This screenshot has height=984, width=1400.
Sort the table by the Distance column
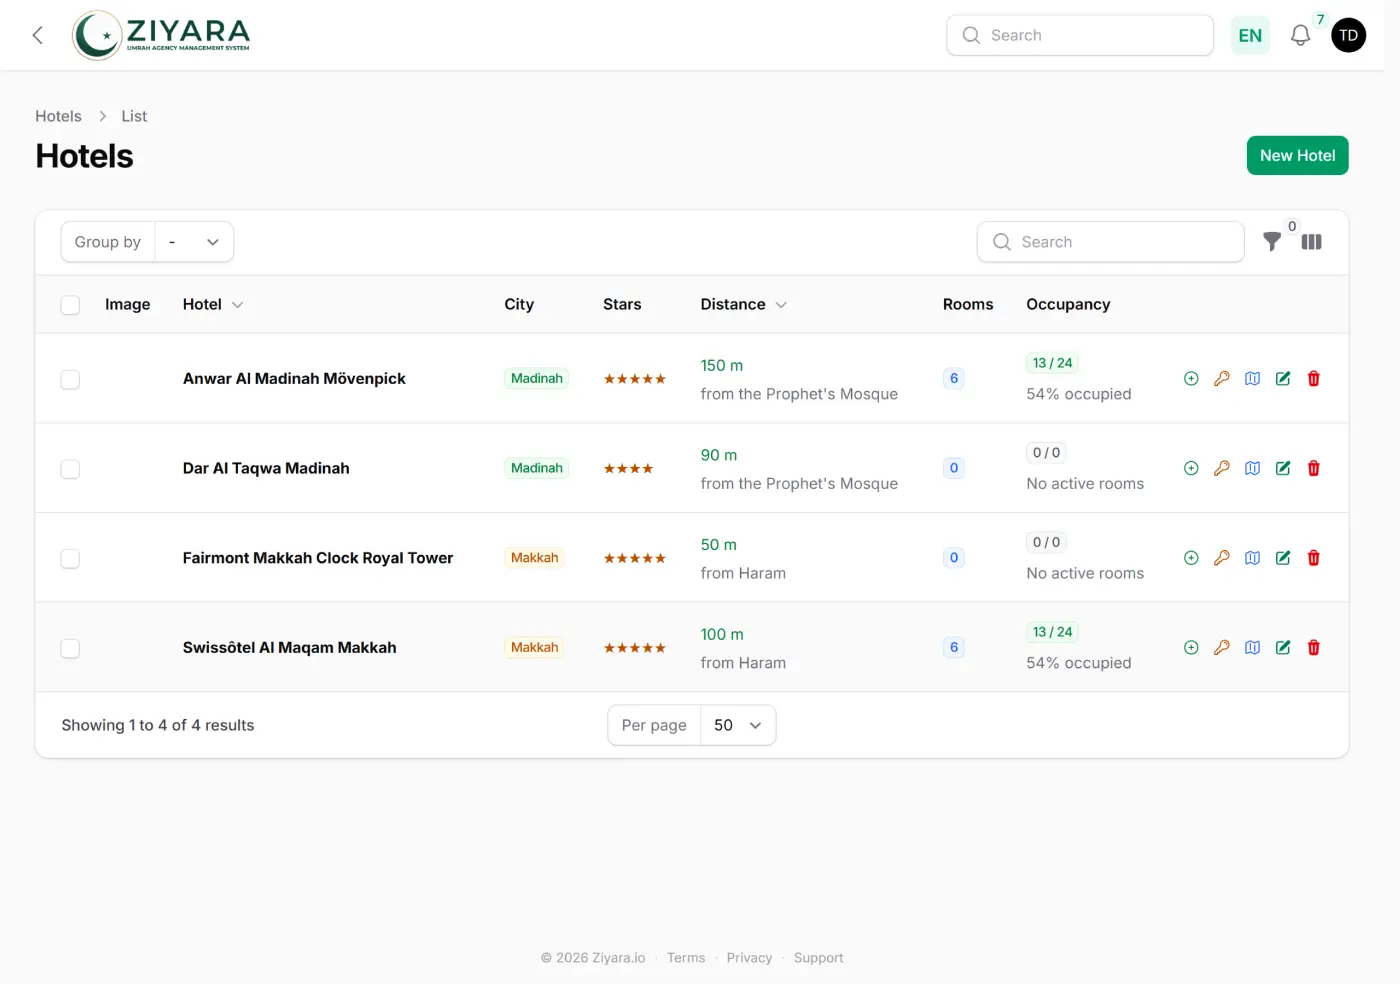click(743, 305)
